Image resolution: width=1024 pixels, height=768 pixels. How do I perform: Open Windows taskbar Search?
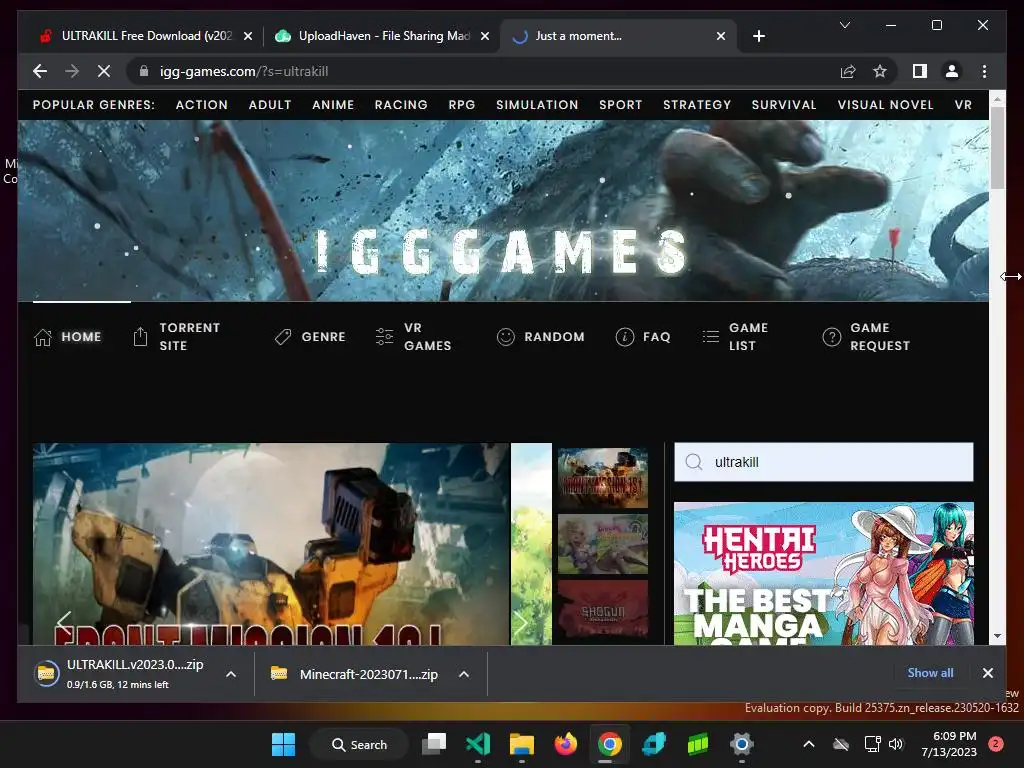pyautogui.click(x=359, y=744)
